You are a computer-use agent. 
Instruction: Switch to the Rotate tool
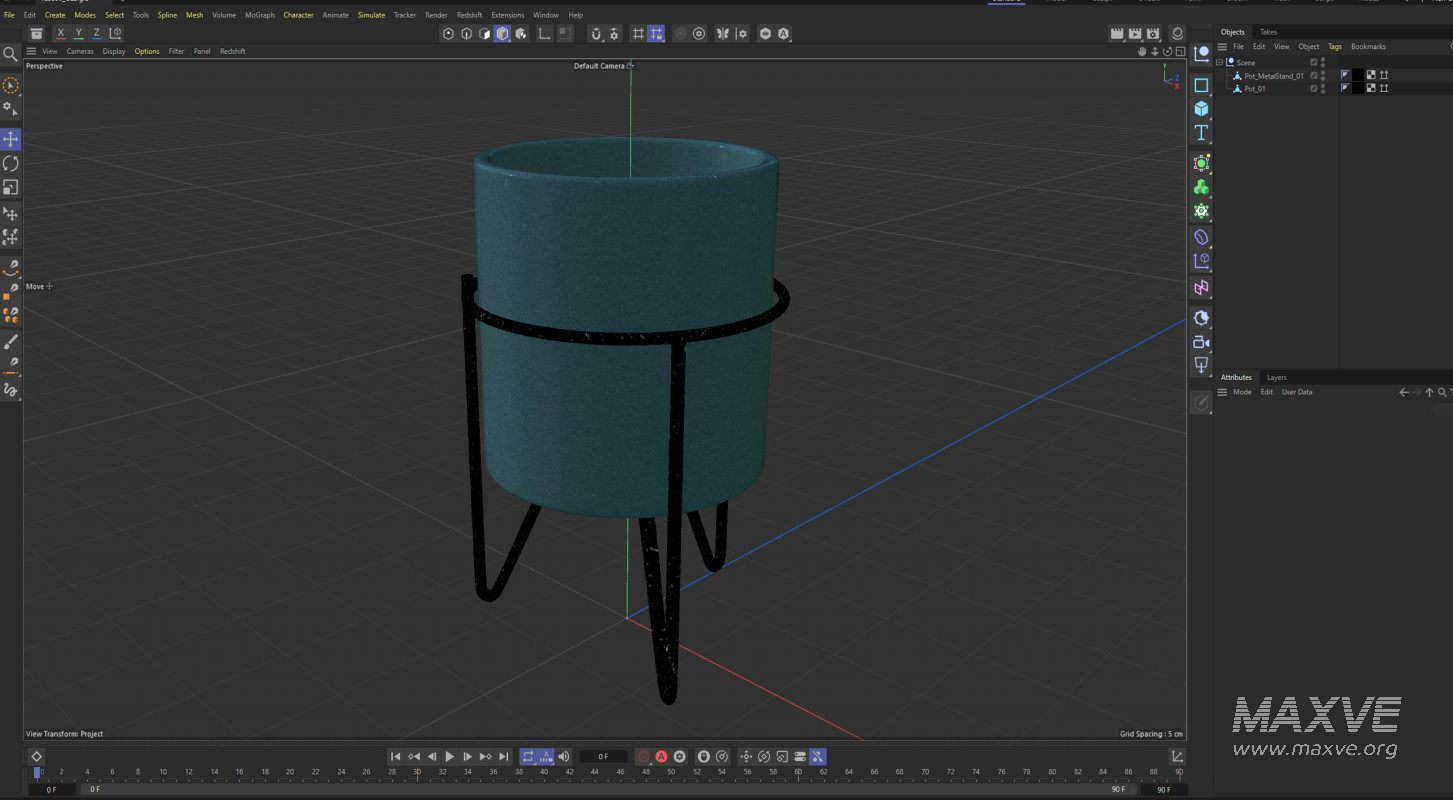point(10,163)
